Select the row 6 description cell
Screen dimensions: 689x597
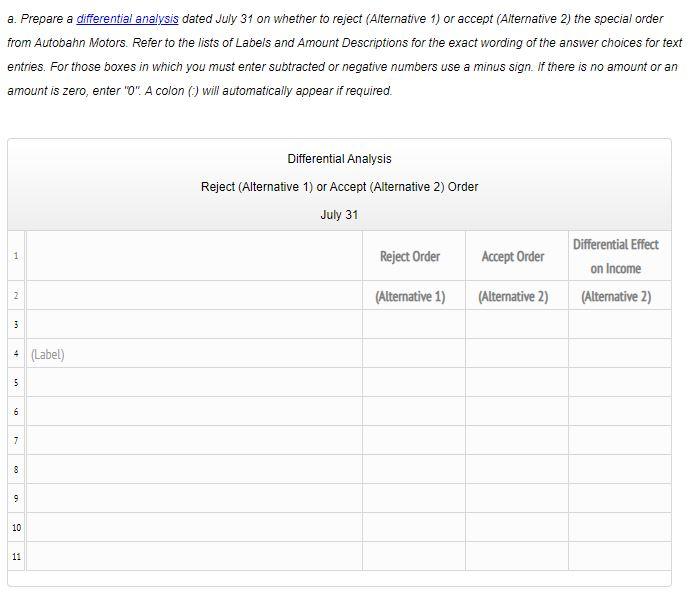[194, 412]
